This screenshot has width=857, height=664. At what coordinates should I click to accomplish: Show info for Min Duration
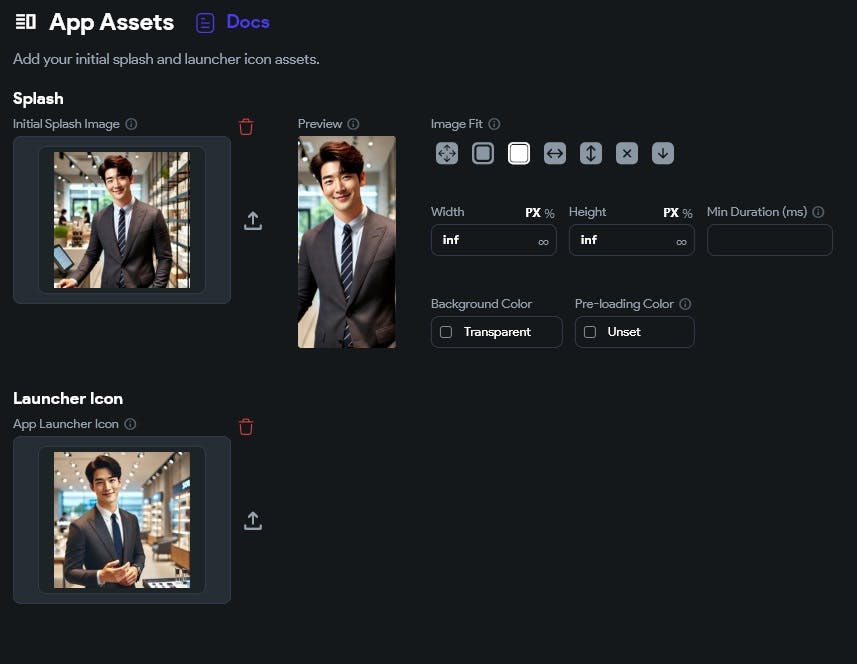coord(818,212)
